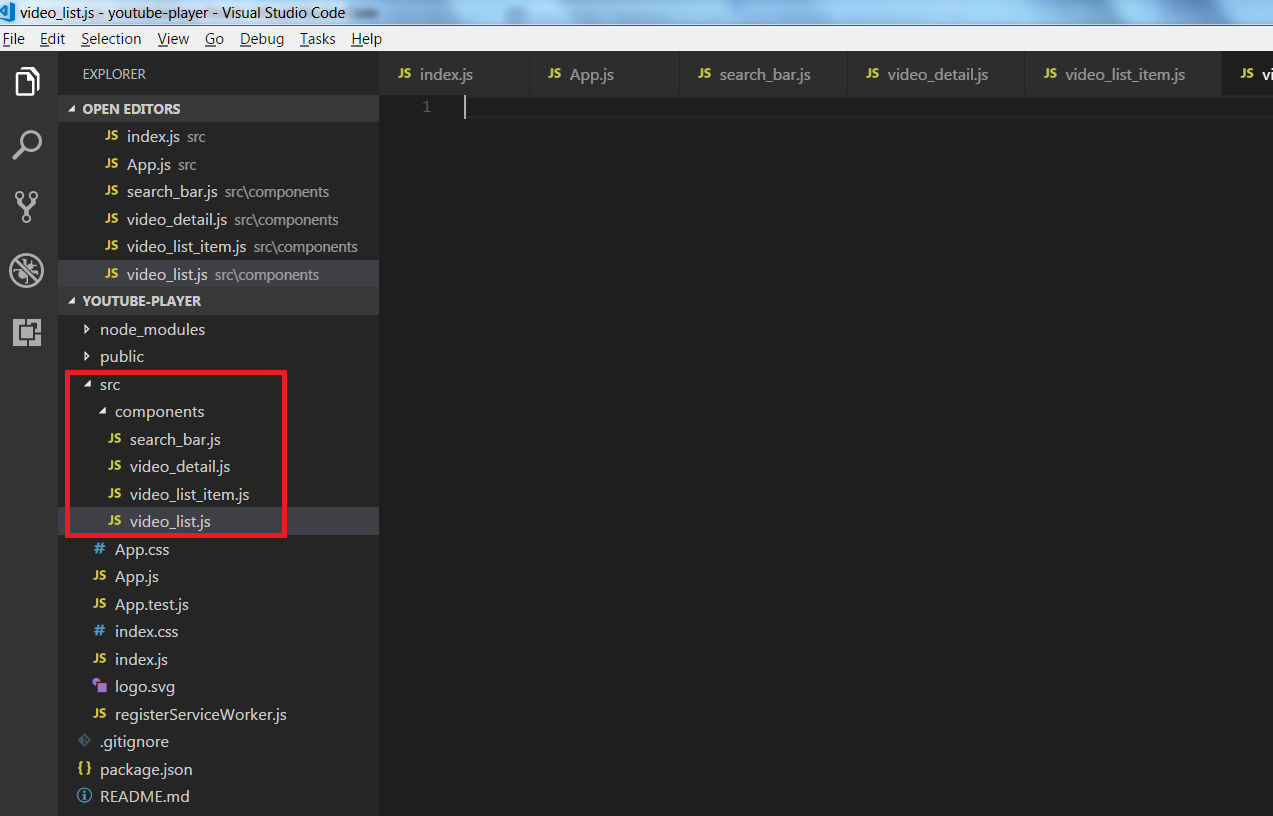Collapse the src folder
The height and width of the screenshot is (816, 1273).
click(x=218, y=384)
